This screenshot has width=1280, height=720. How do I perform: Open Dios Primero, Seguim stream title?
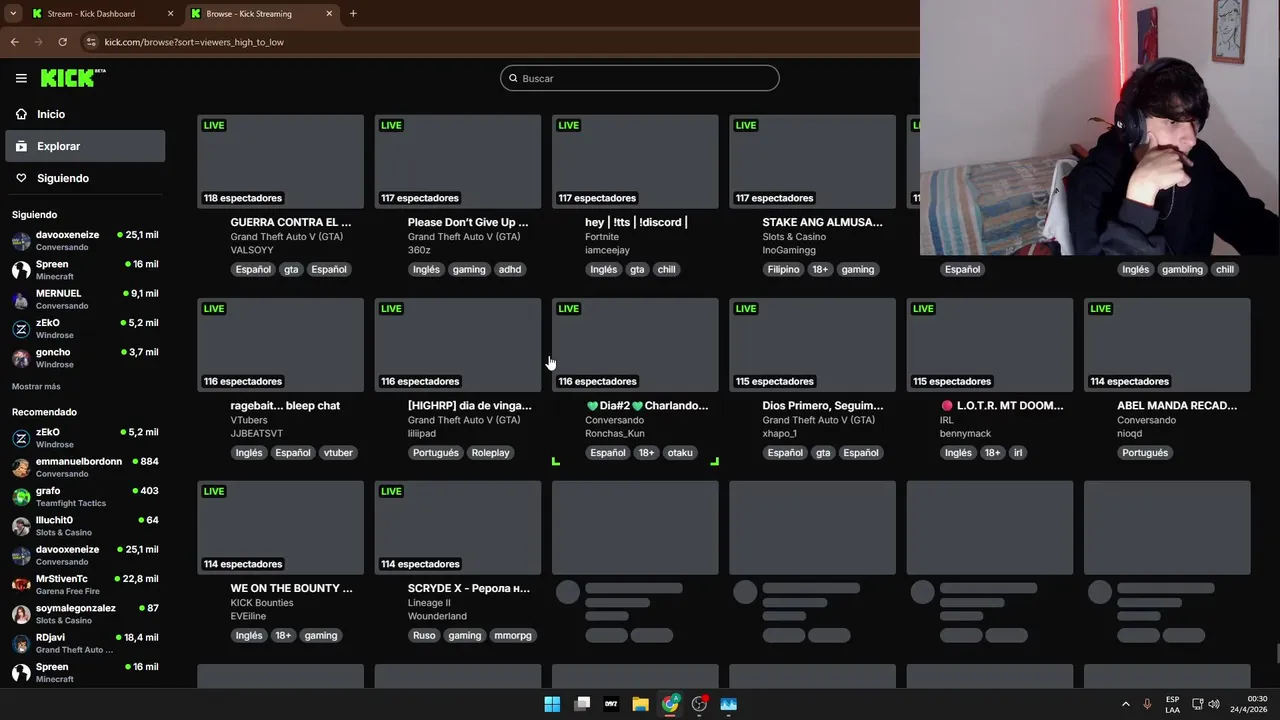coord(823,405)
